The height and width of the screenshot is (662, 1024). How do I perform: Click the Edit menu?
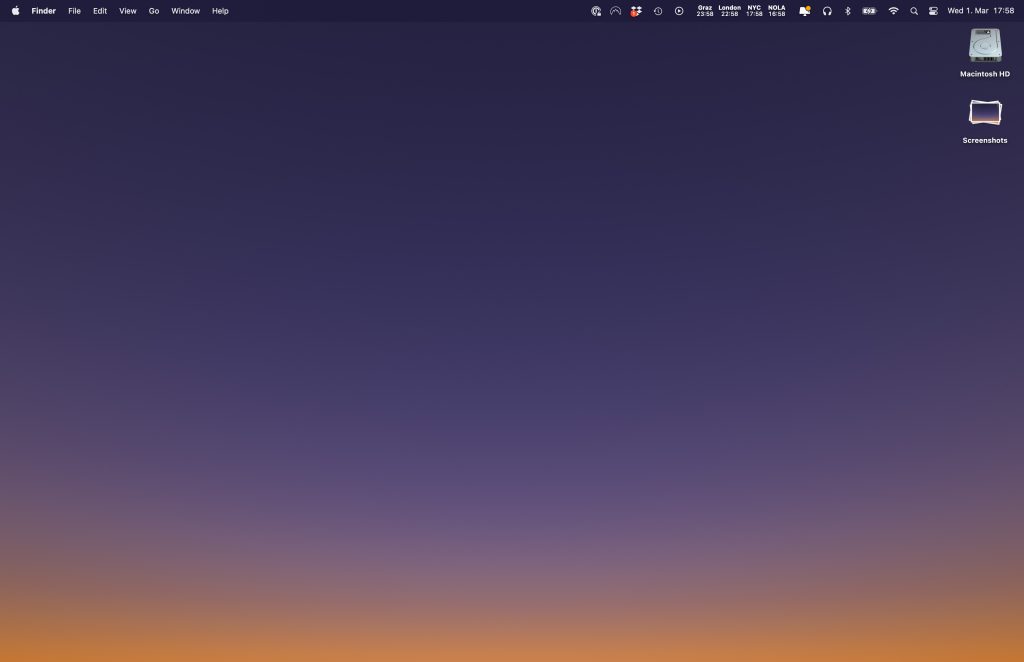tap(100, 11)
